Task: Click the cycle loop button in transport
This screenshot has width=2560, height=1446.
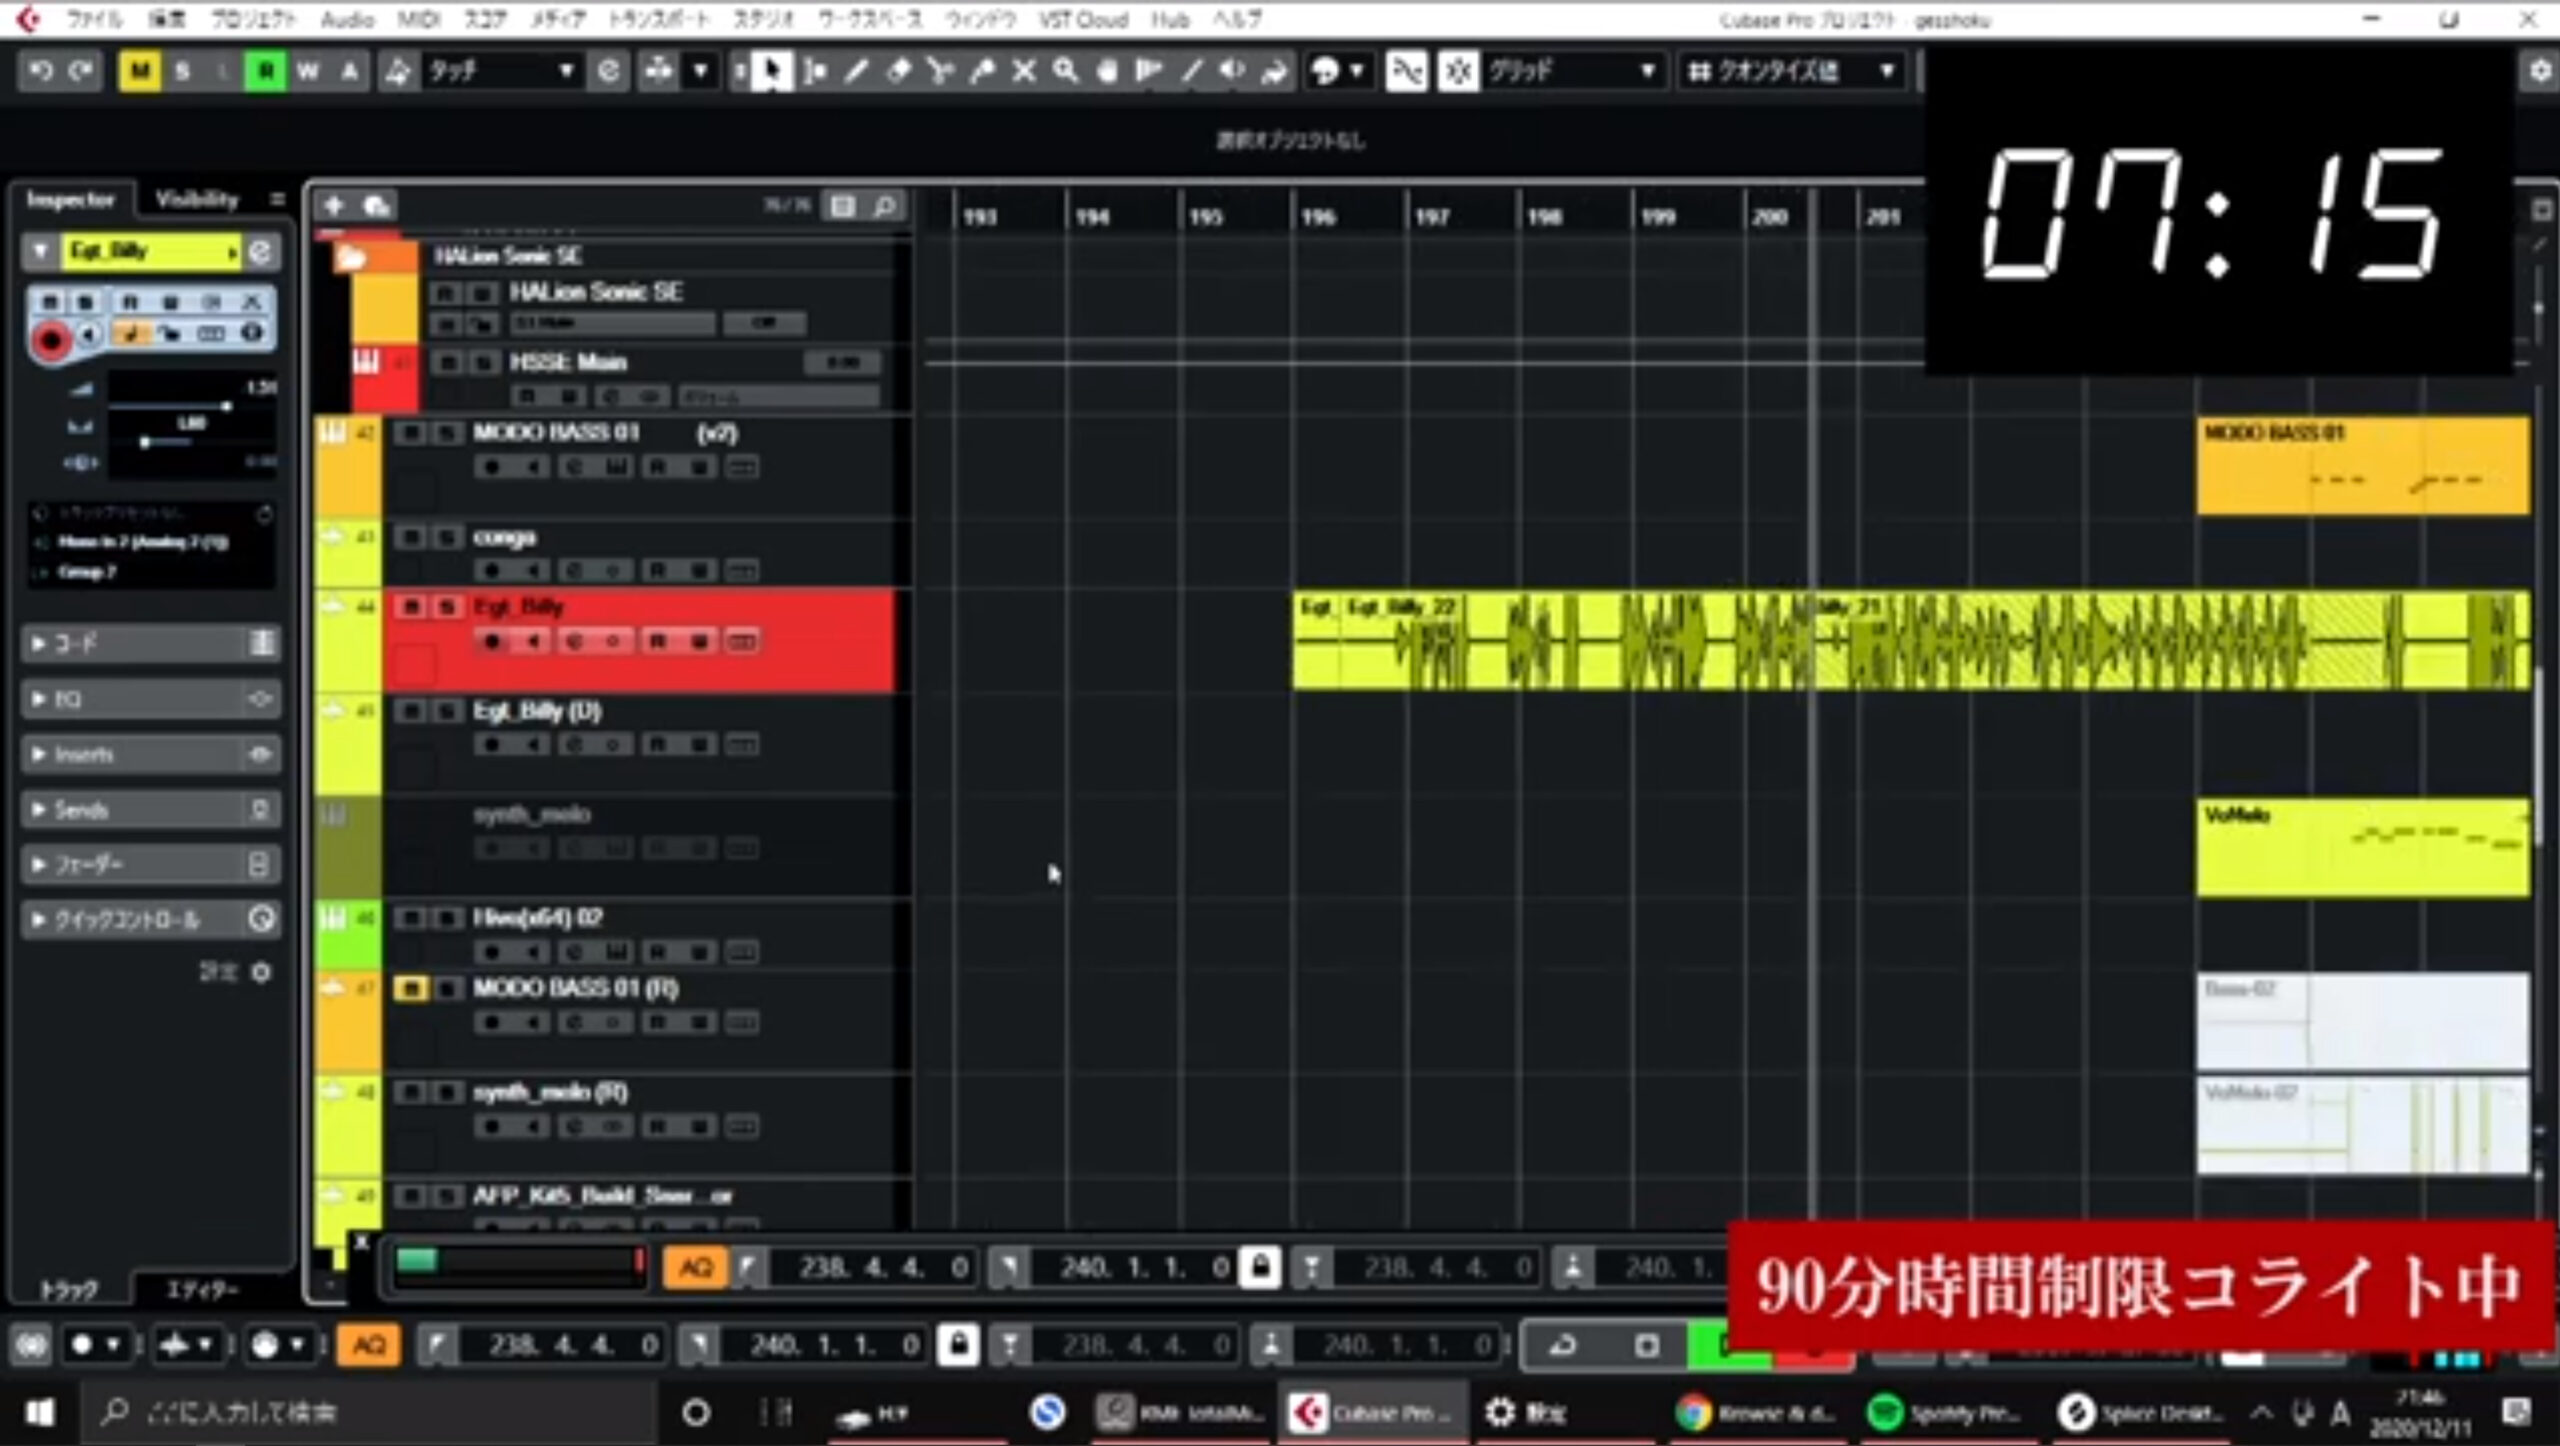Action: [1563, 1346]
